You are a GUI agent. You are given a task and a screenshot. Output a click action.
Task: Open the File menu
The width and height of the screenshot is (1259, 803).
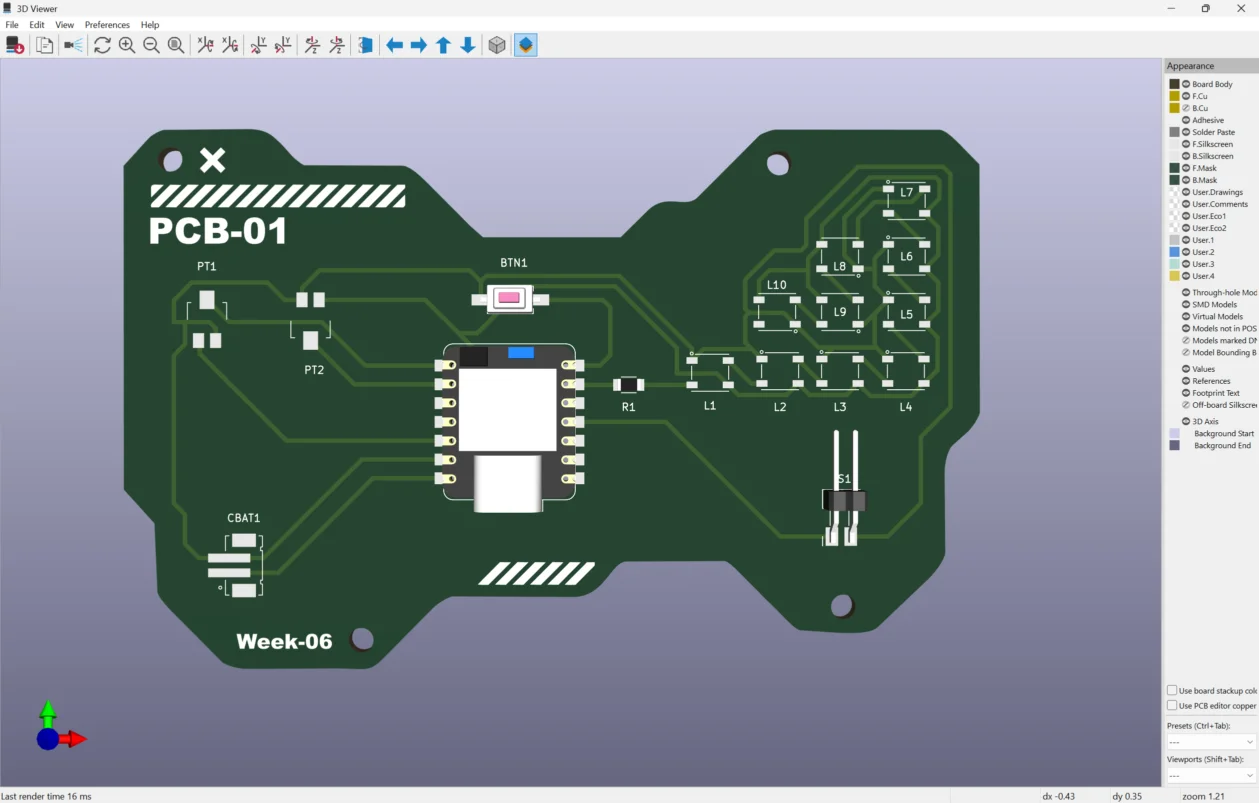(x=12, y=25)
